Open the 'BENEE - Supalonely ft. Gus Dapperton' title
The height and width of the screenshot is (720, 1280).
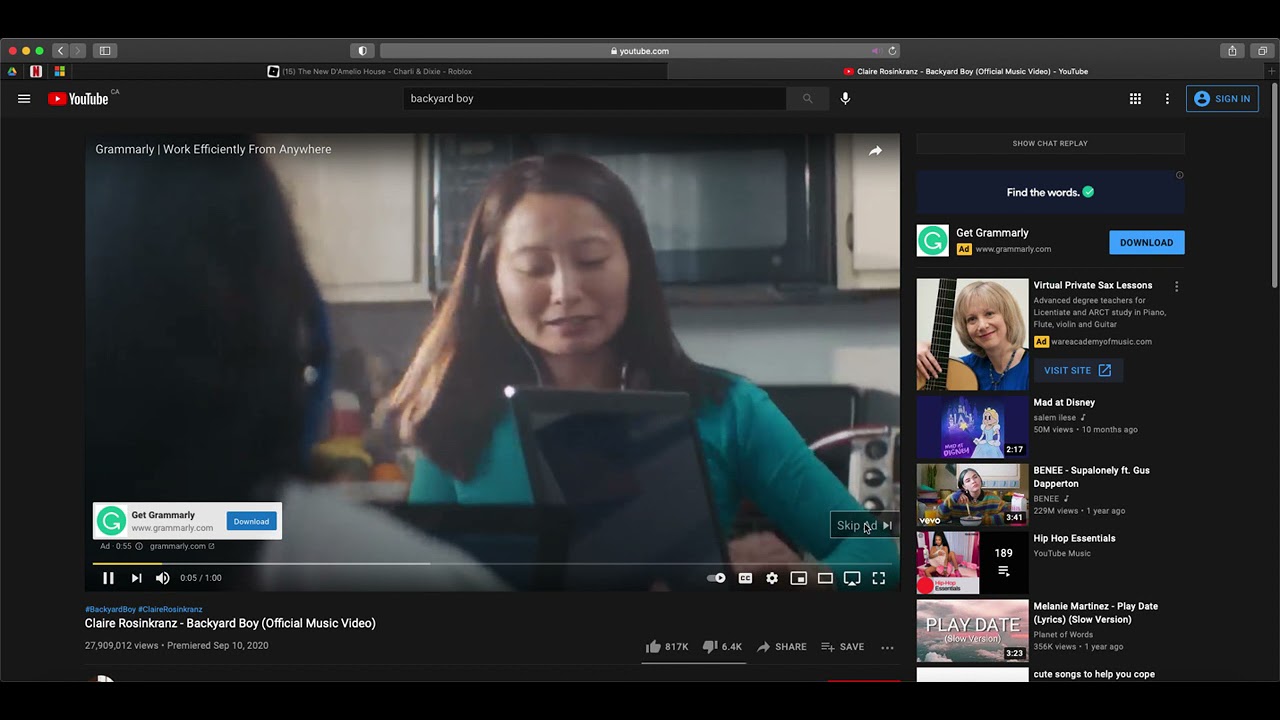click(1091, 477)
